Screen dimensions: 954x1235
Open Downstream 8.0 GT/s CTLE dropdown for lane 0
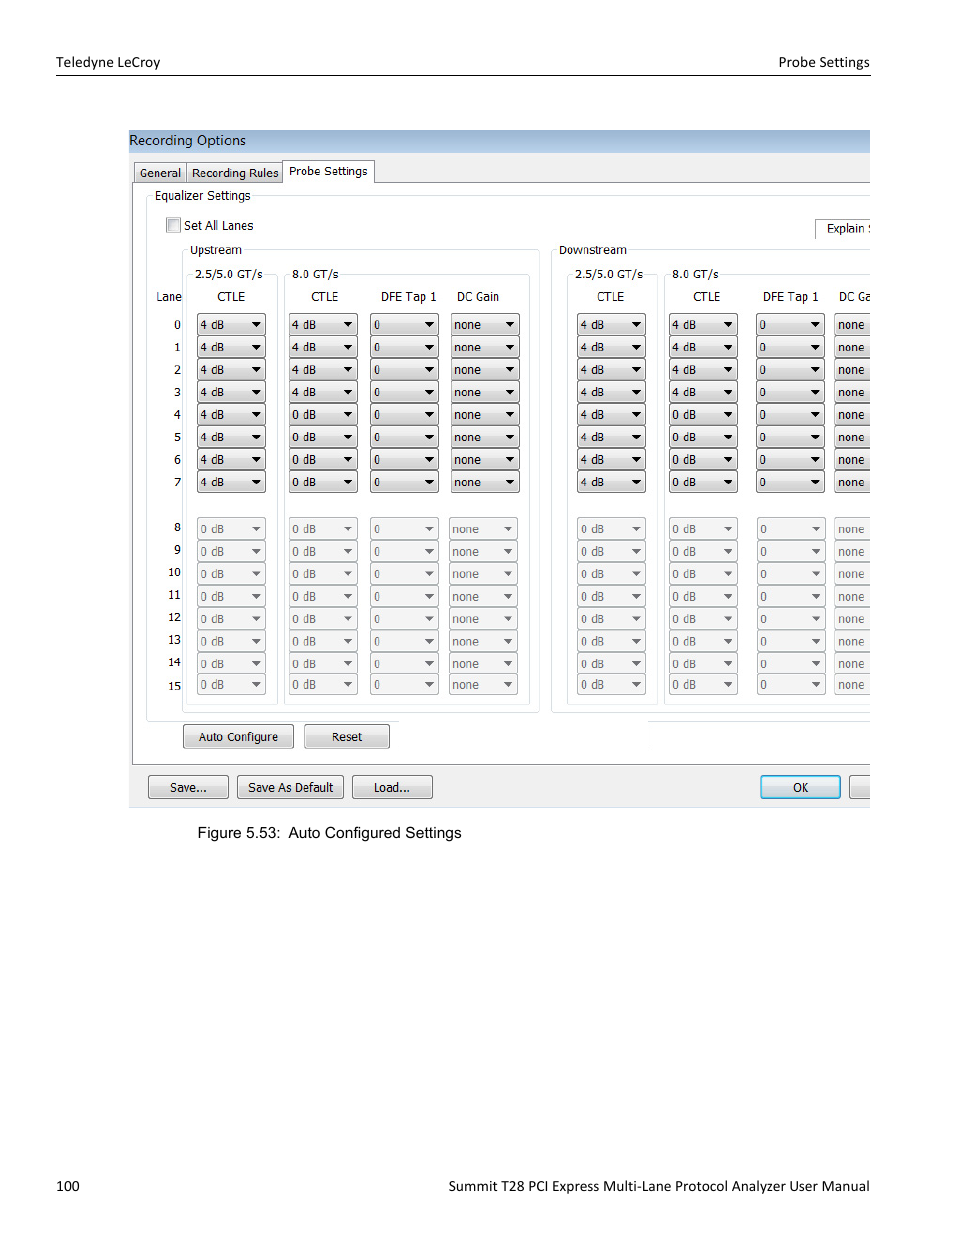(x=703, y=325)
